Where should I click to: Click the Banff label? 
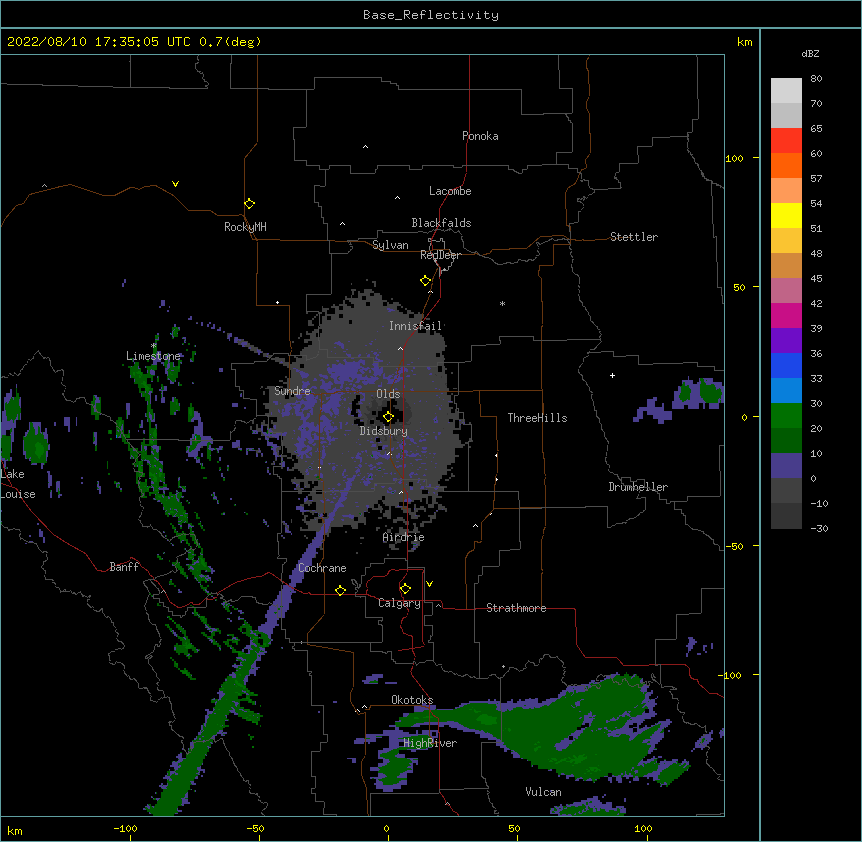(x=124, y=567)
